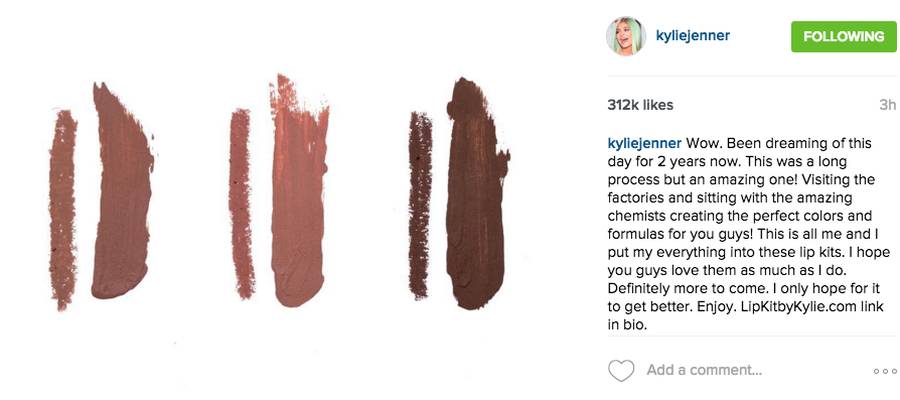This screenshot has width=900, height=400.
Task: View the 312k likes list
Action: coord(641,105)
